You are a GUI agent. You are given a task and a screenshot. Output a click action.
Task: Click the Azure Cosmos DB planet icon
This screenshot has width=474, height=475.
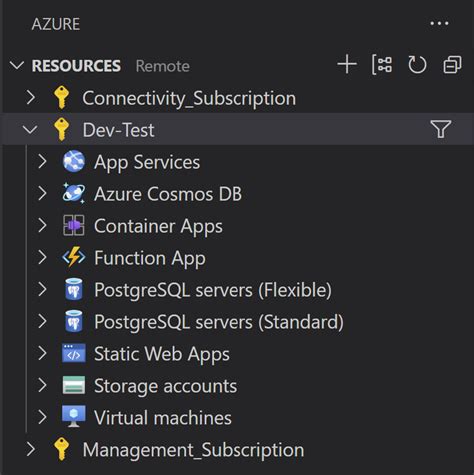point(74,193)
